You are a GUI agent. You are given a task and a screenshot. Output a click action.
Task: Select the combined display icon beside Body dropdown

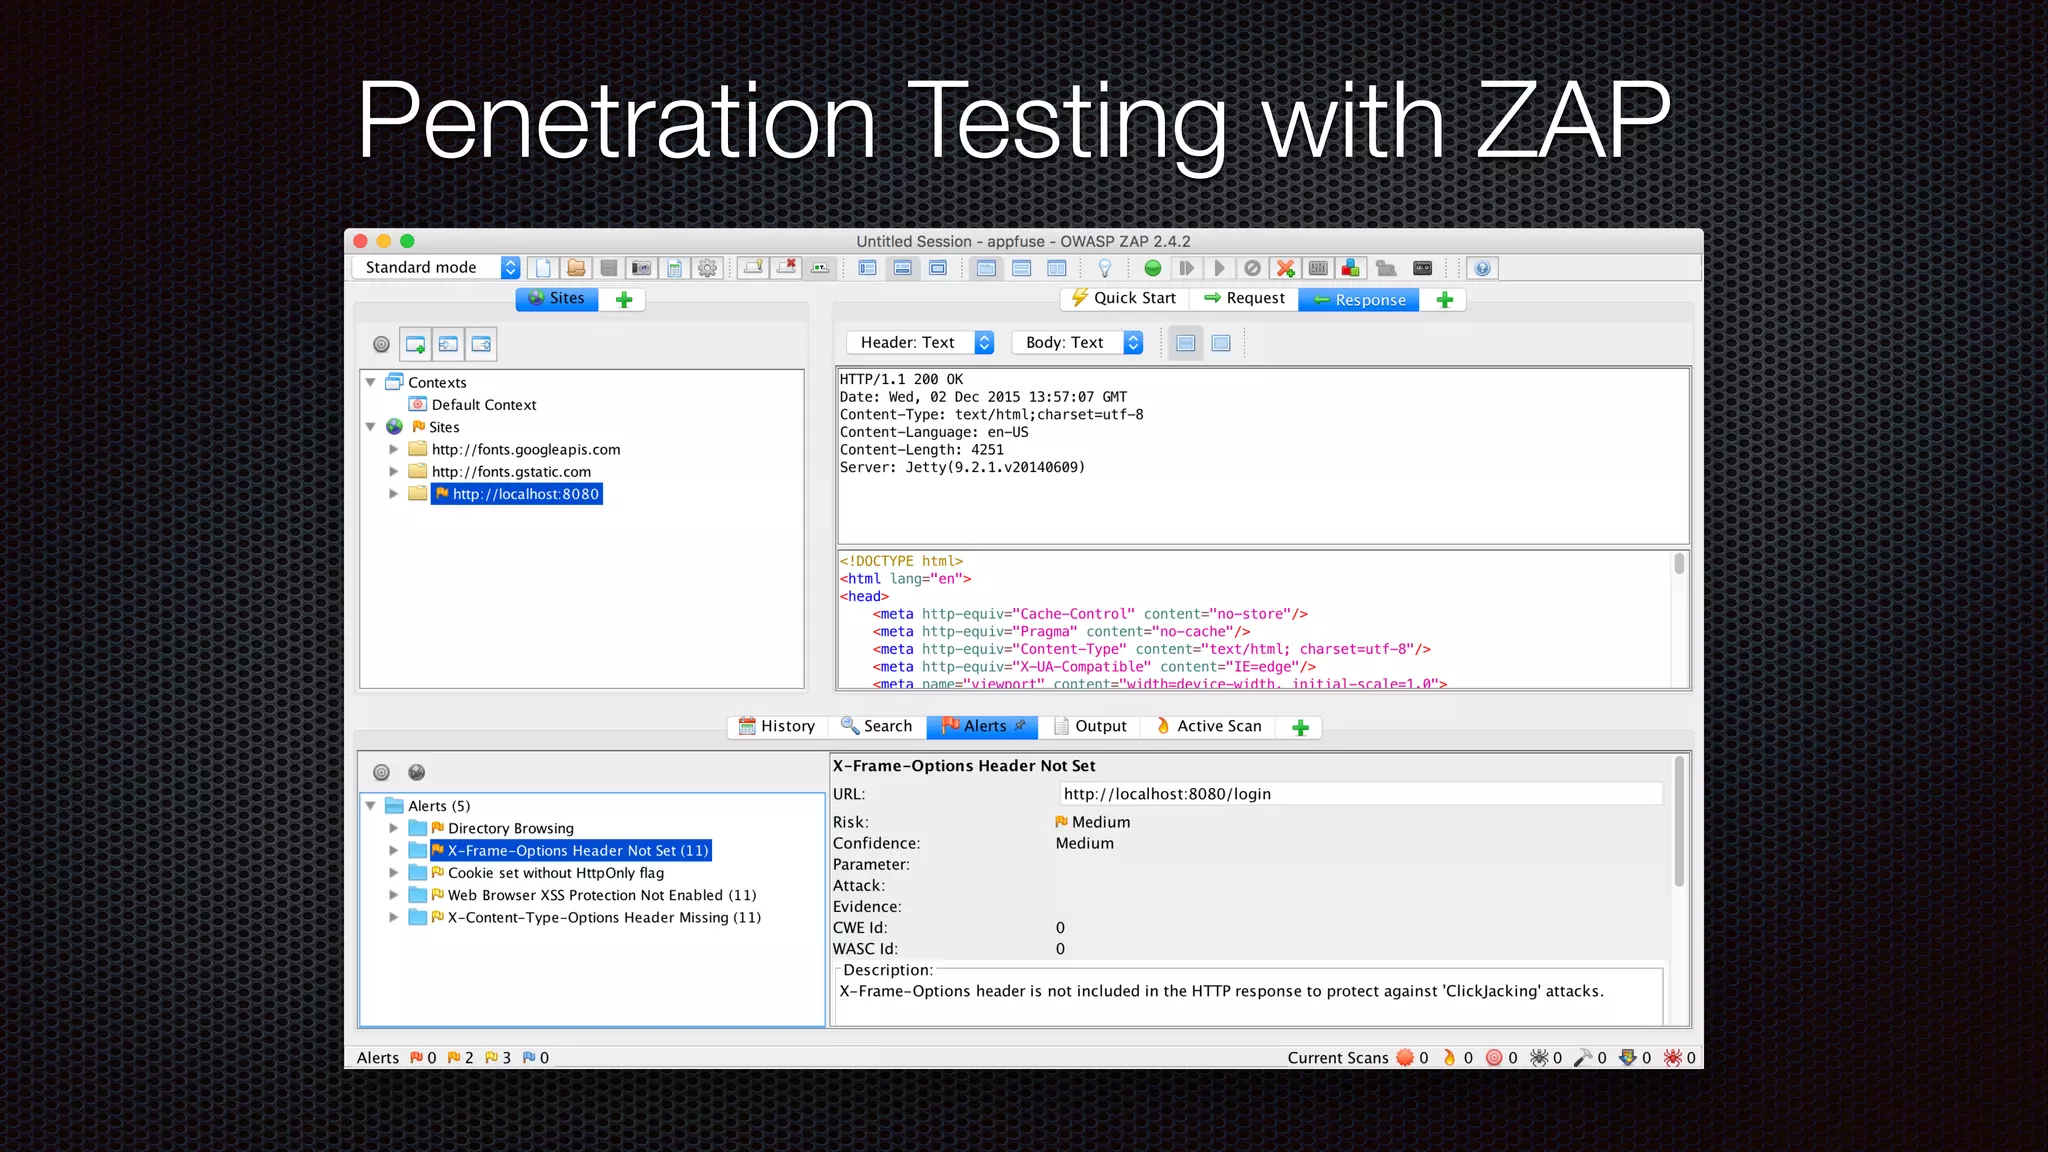pyautogui.click(x=1221, y=343)
